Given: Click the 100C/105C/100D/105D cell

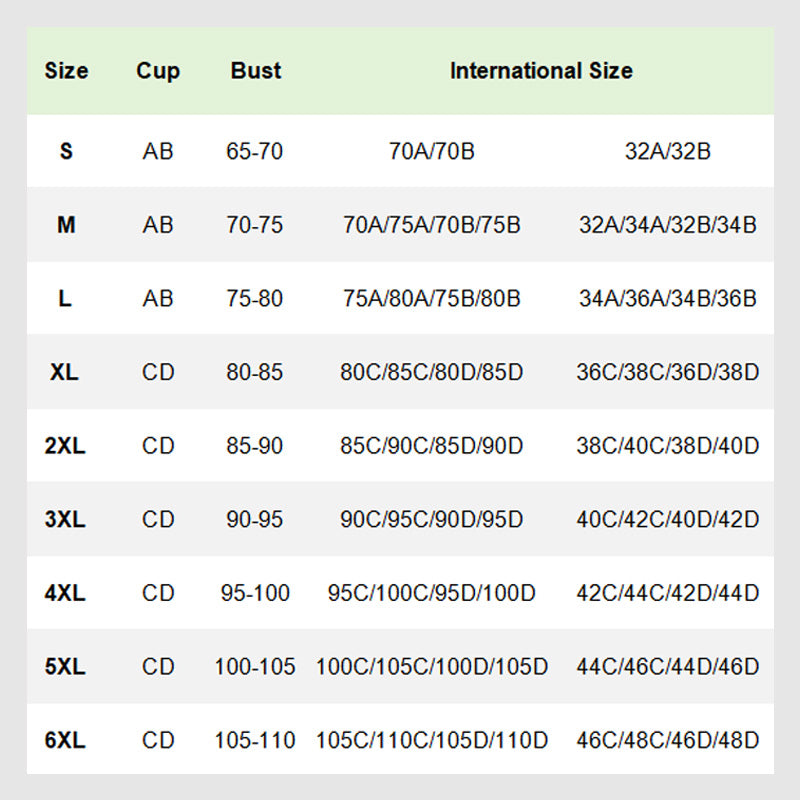Looking at the screenshot, I should tap(432, 667).
